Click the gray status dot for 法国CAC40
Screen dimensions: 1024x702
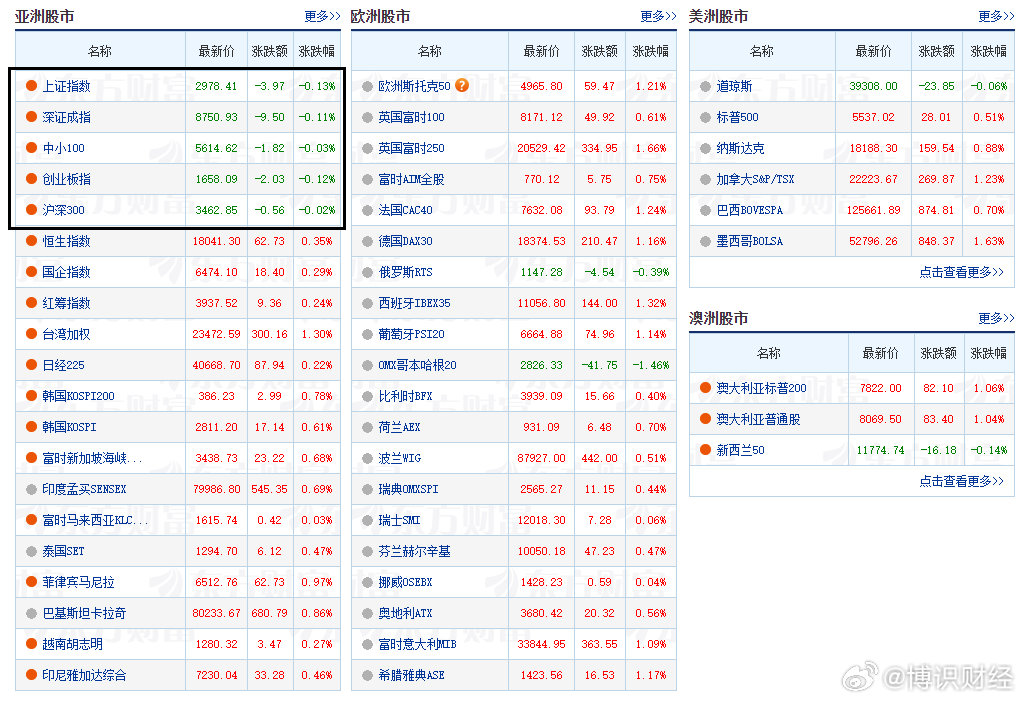368,210
